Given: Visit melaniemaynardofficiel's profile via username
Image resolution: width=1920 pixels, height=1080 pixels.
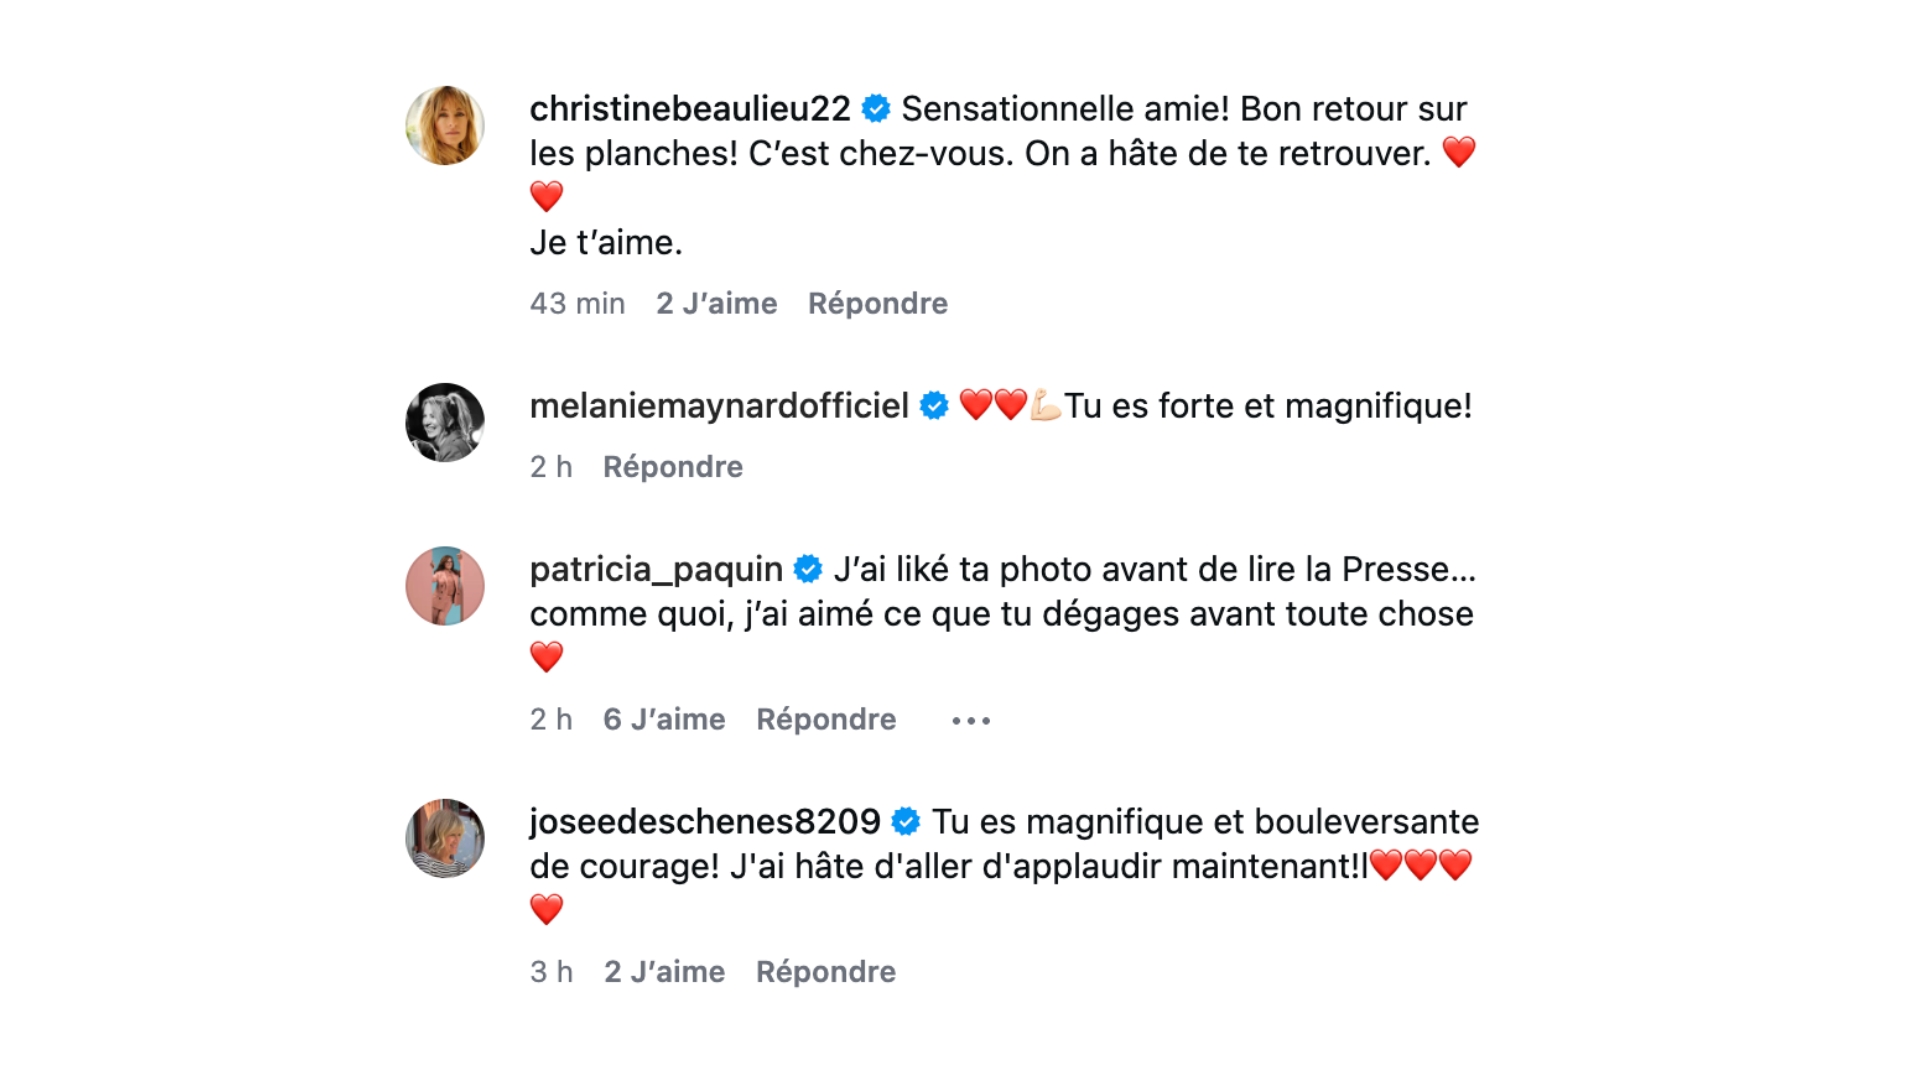Looking at the screenshot, I should click(x=719, y=406).
